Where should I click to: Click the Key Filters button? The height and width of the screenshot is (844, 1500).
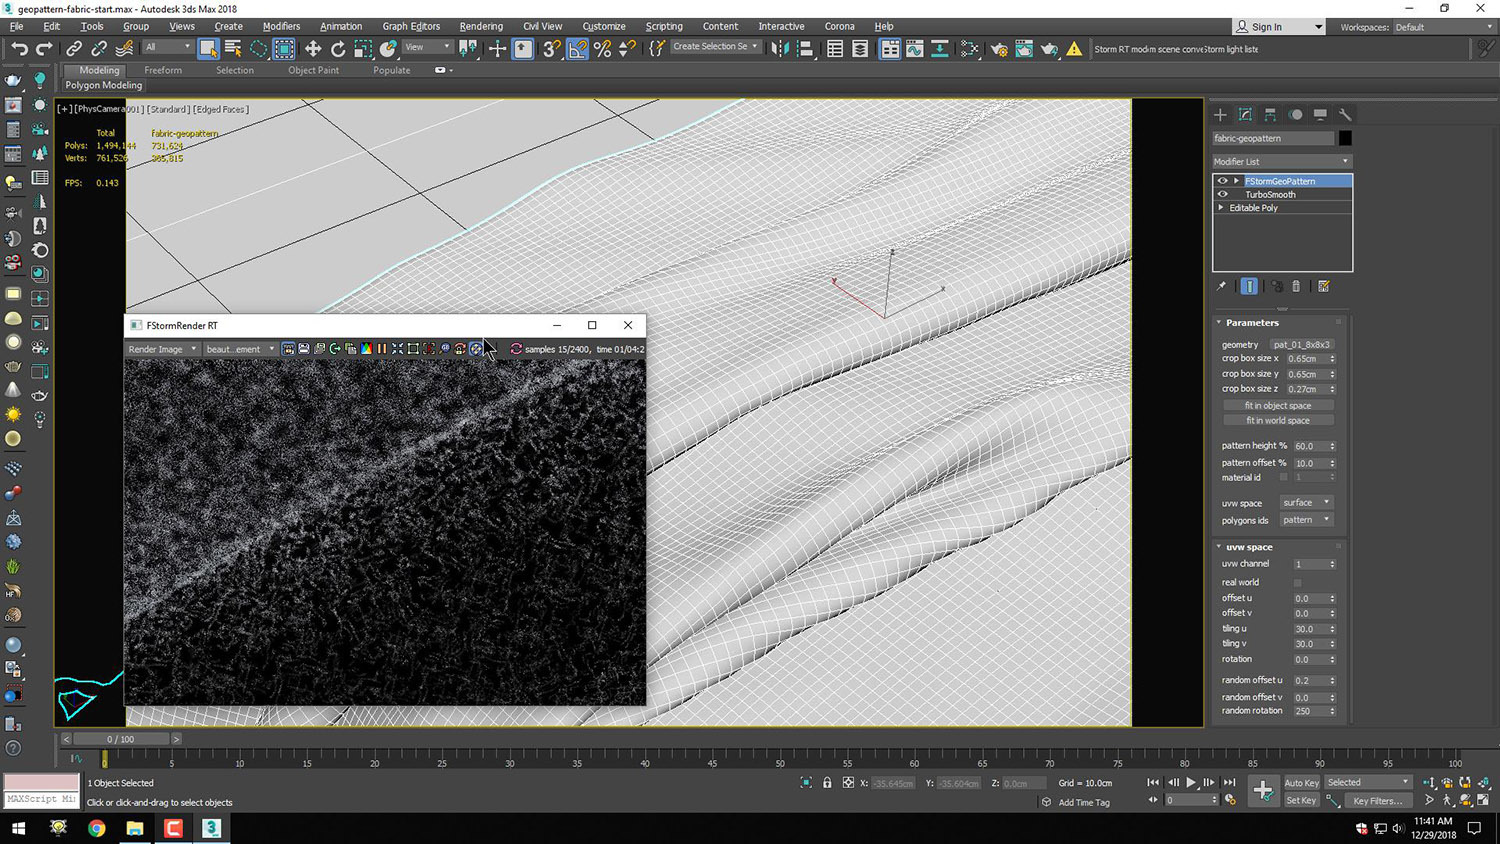[1378, 800]
